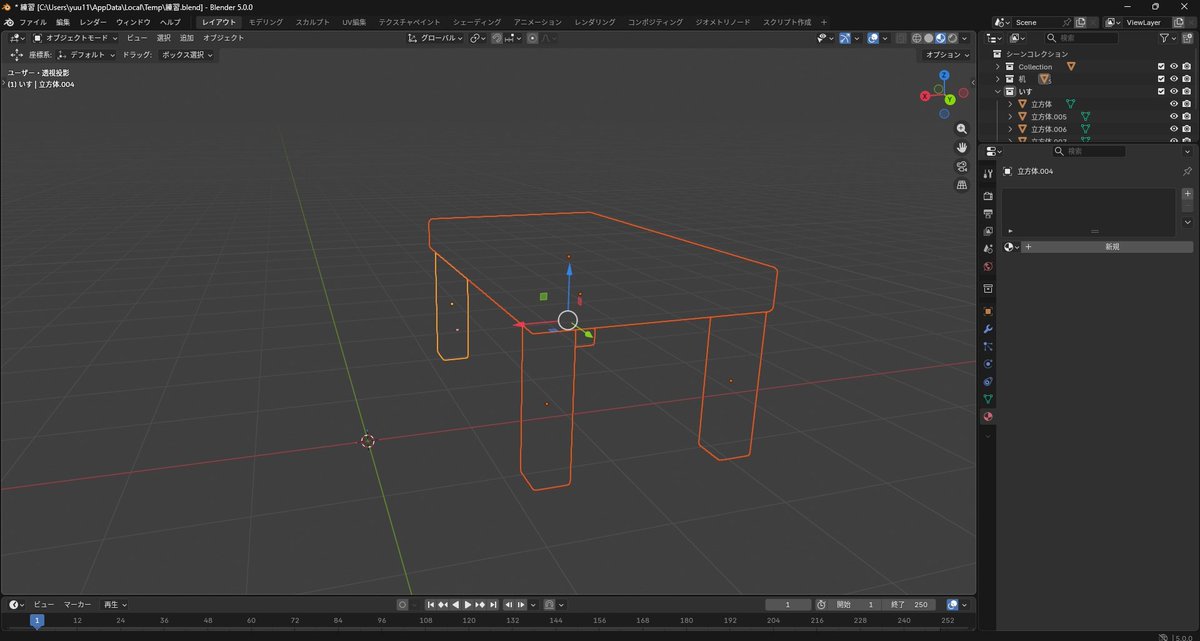The height and width of the screenshot is (641, 1200).
Task: Toggle show overlays button
Action: coord(873,38)
